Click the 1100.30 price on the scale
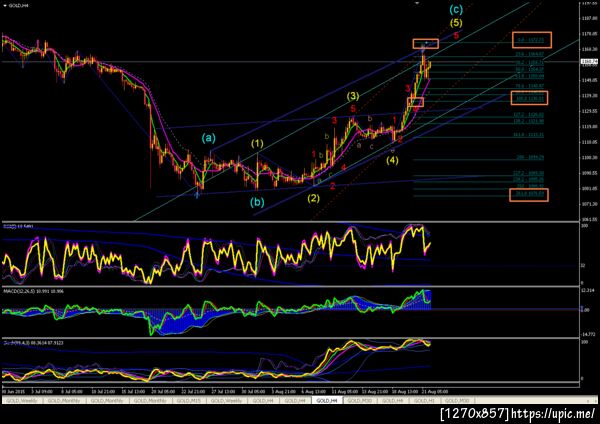The height and width of the screenshot is (424, 600). (589, 158)
